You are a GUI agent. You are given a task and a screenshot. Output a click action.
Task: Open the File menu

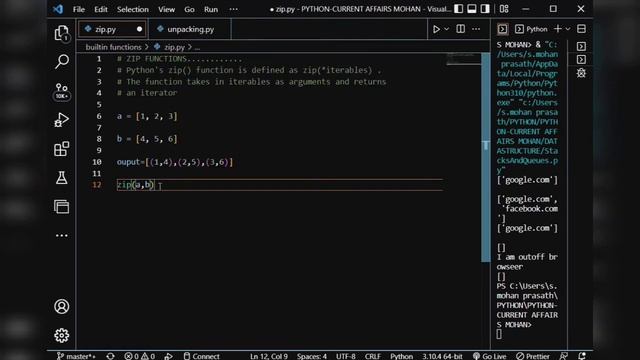[x=79, y=9]
